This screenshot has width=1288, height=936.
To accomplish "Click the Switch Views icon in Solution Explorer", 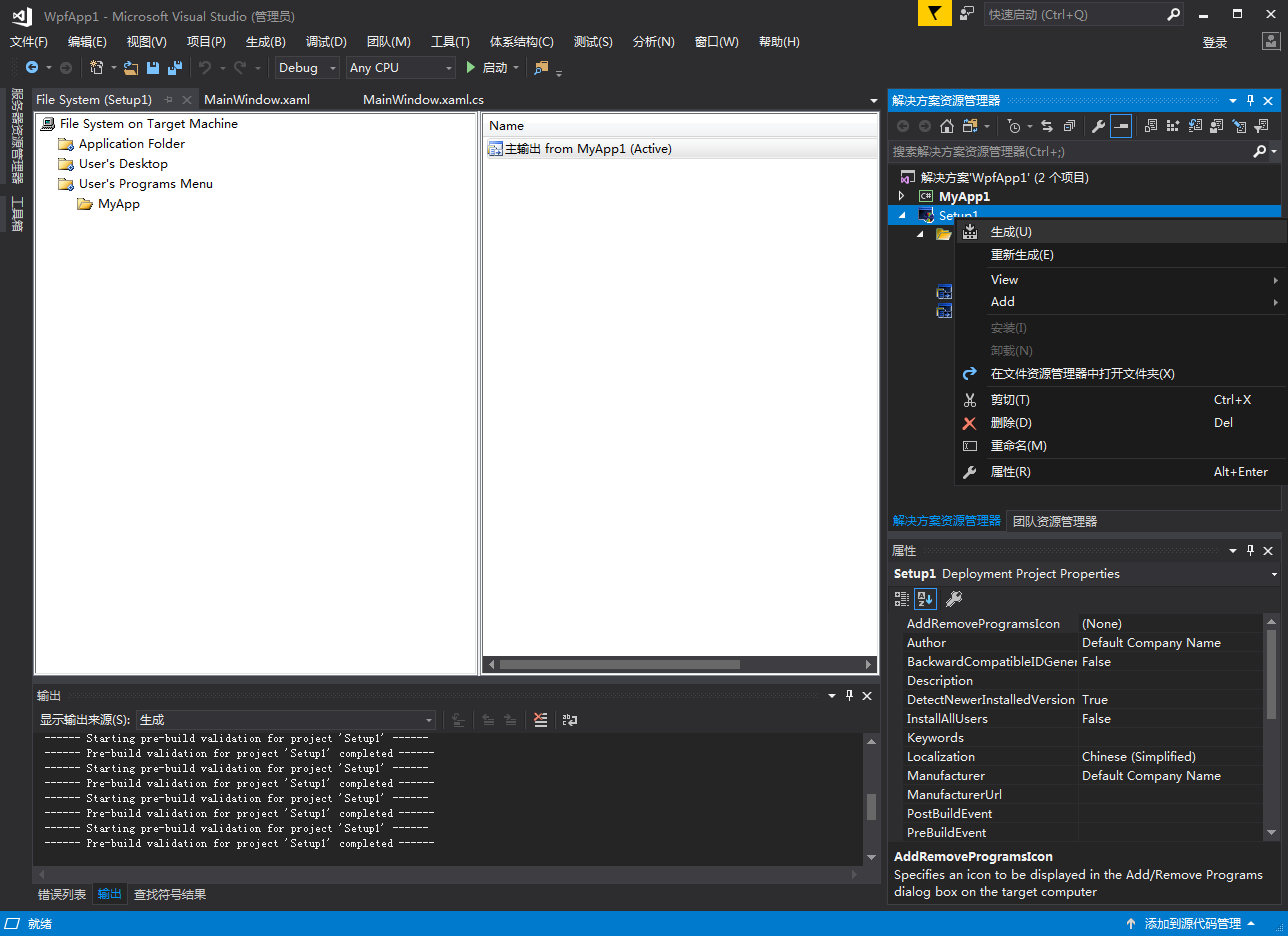I will tap(969, 126).
